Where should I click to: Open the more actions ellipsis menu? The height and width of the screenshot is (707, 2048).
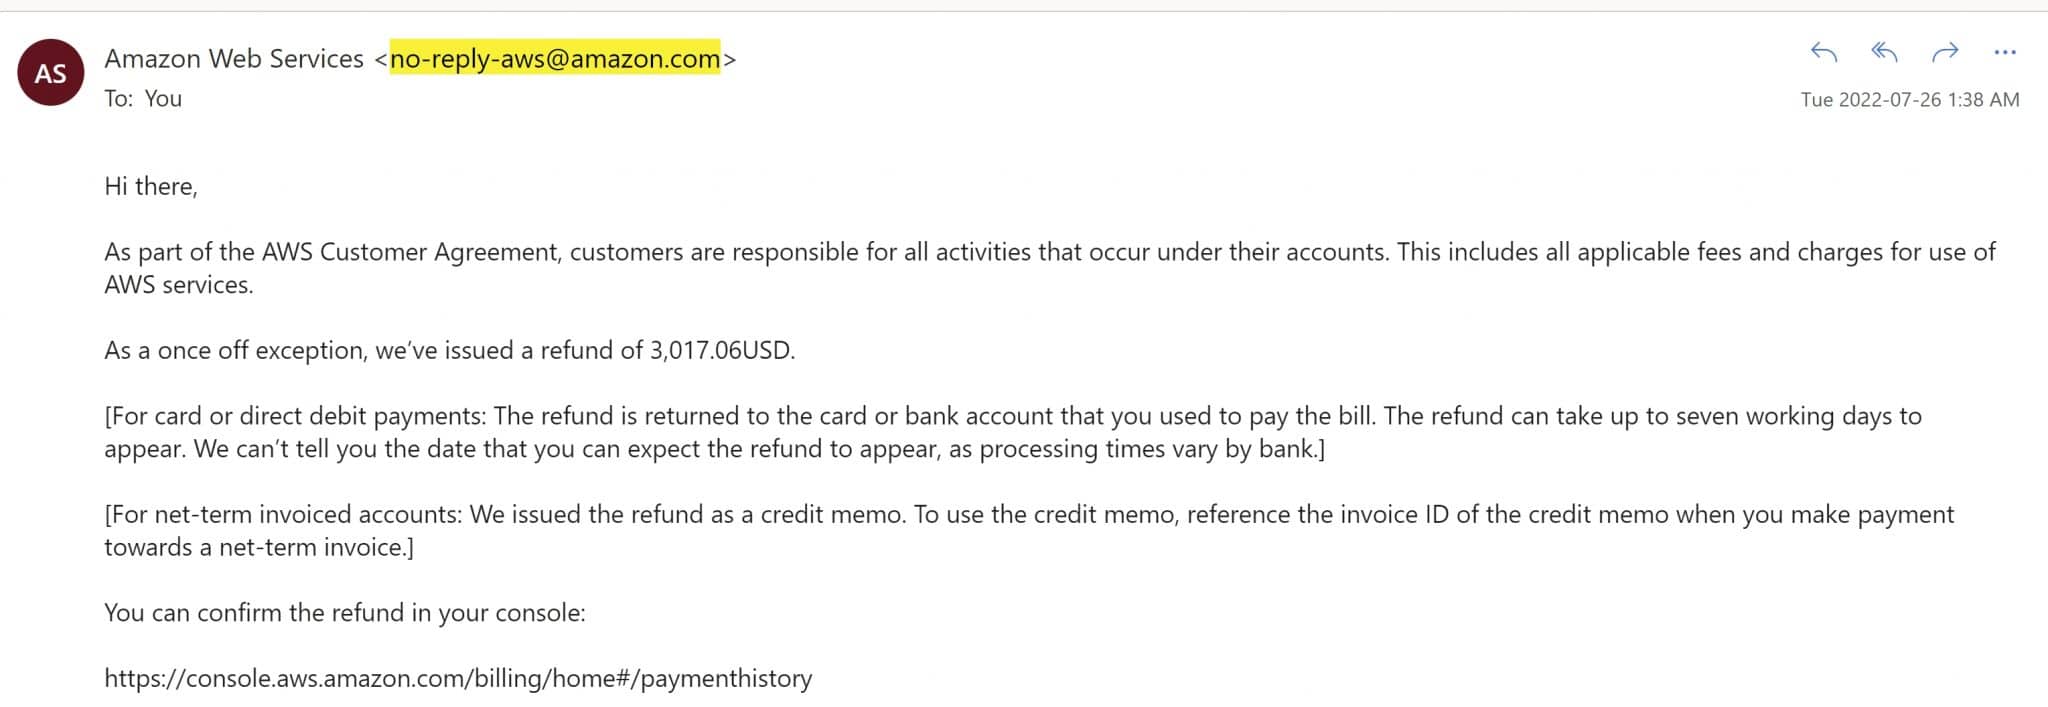point(2005,52)
